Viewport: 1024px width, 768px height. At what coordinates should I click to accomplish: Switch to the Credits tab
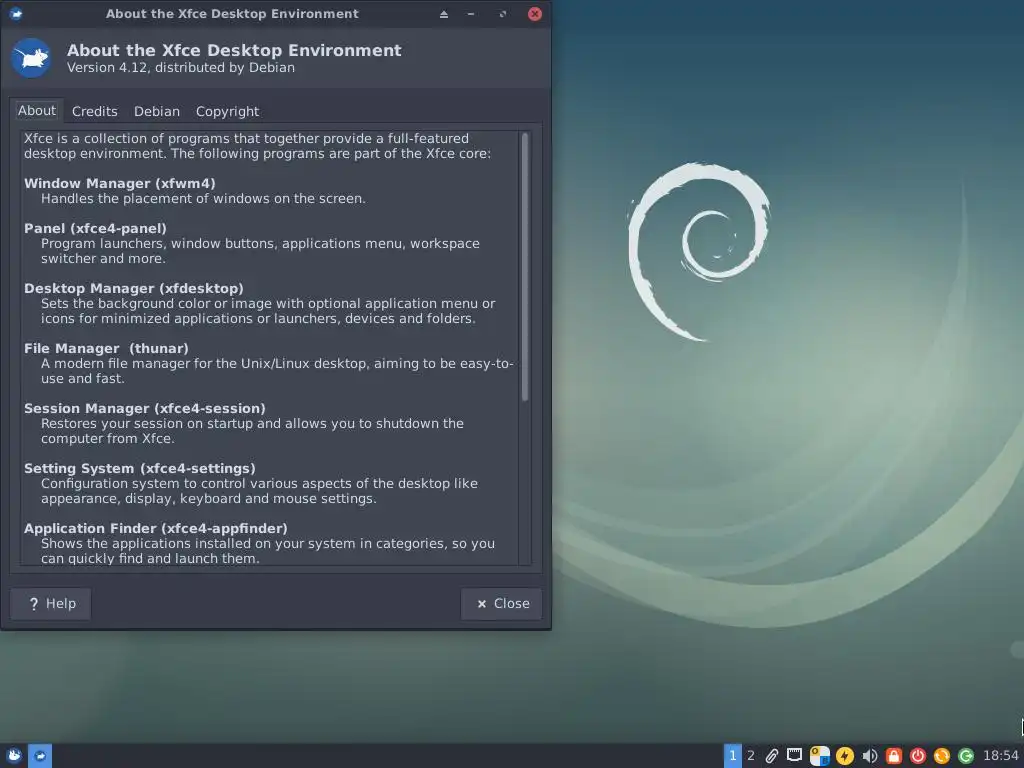(95, 111)
